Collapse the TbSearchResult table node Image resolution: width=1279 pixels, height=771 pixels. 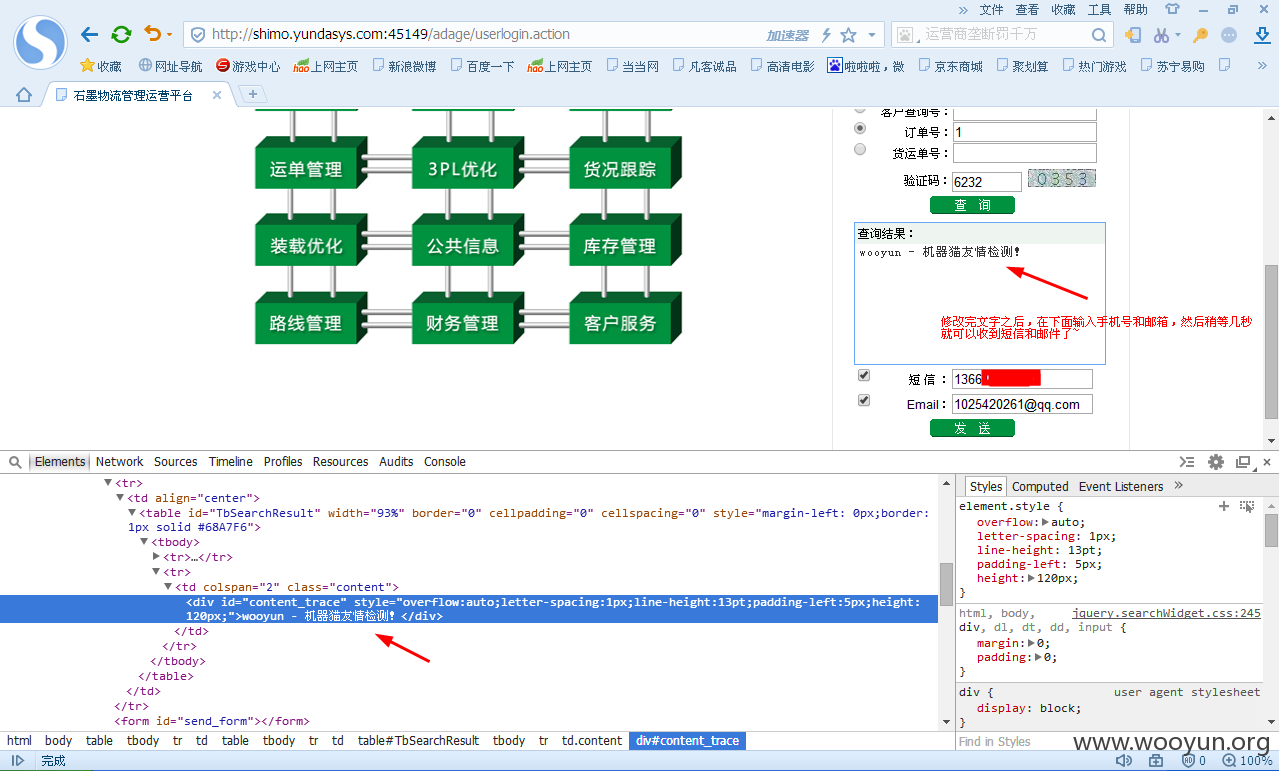click(132, 513)
